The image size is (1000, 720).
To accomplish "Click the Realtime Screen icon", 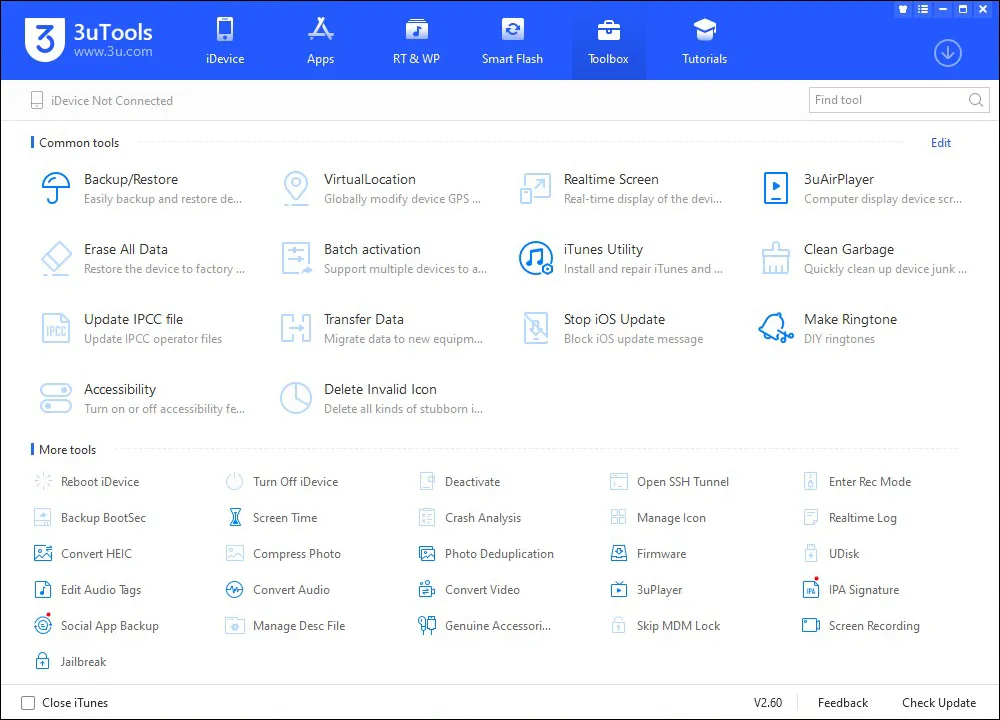I will click(535, 187).
